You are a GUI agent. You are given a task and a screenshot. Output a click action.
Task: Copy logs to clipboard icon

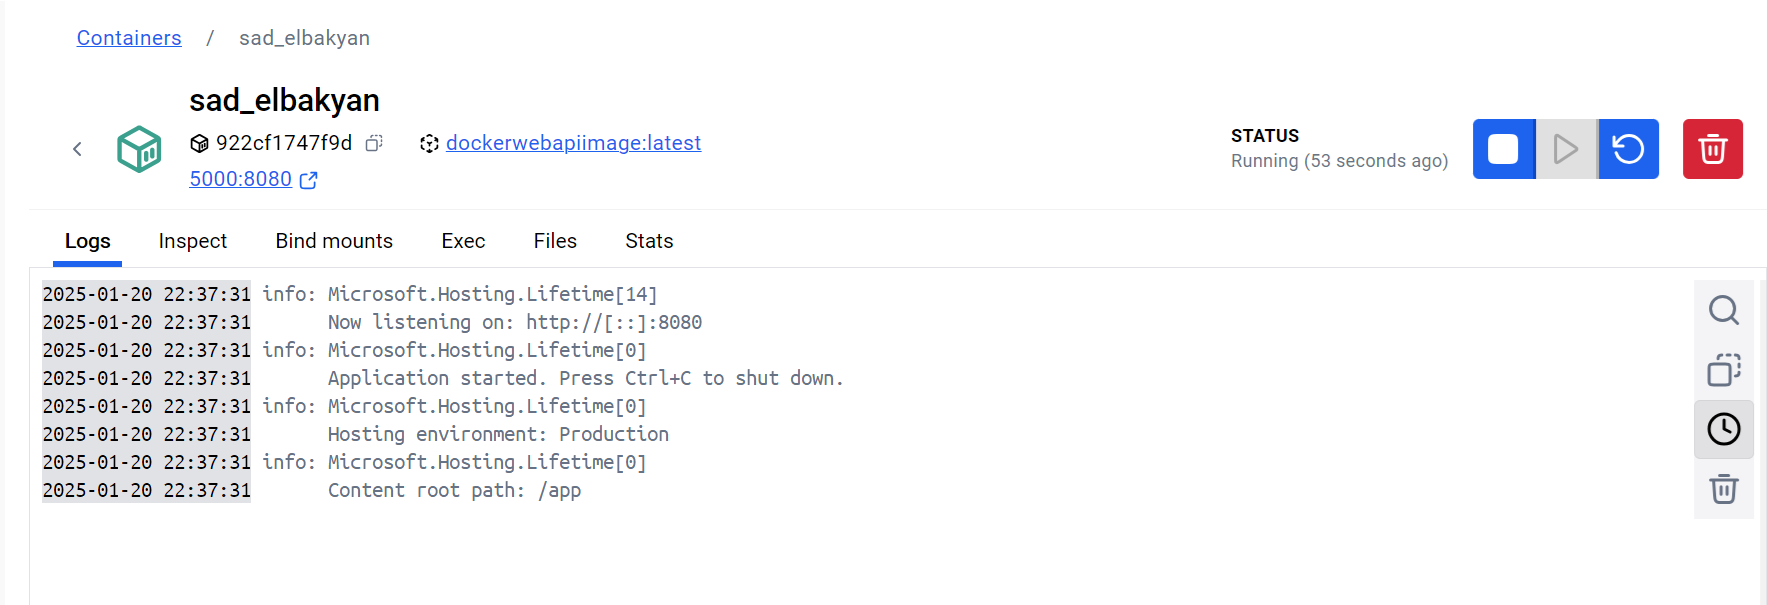1724,370
